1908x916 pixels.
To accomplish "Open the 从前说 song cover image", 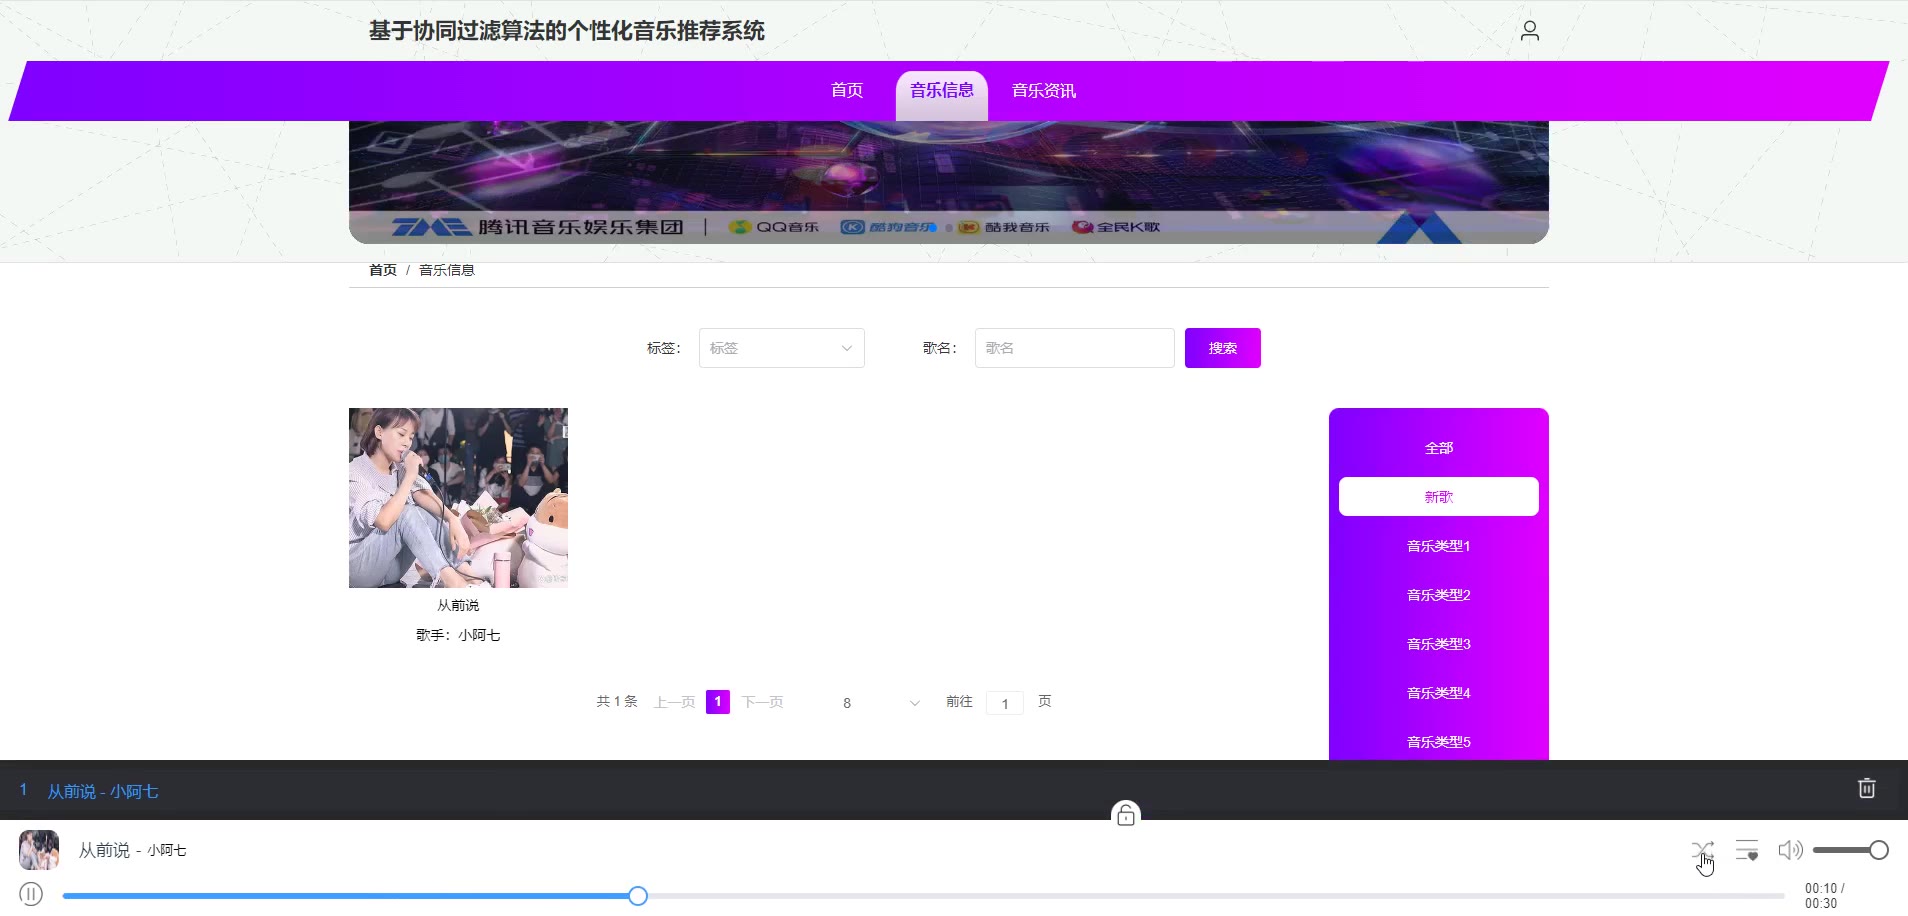I will (x=458, y=498).
